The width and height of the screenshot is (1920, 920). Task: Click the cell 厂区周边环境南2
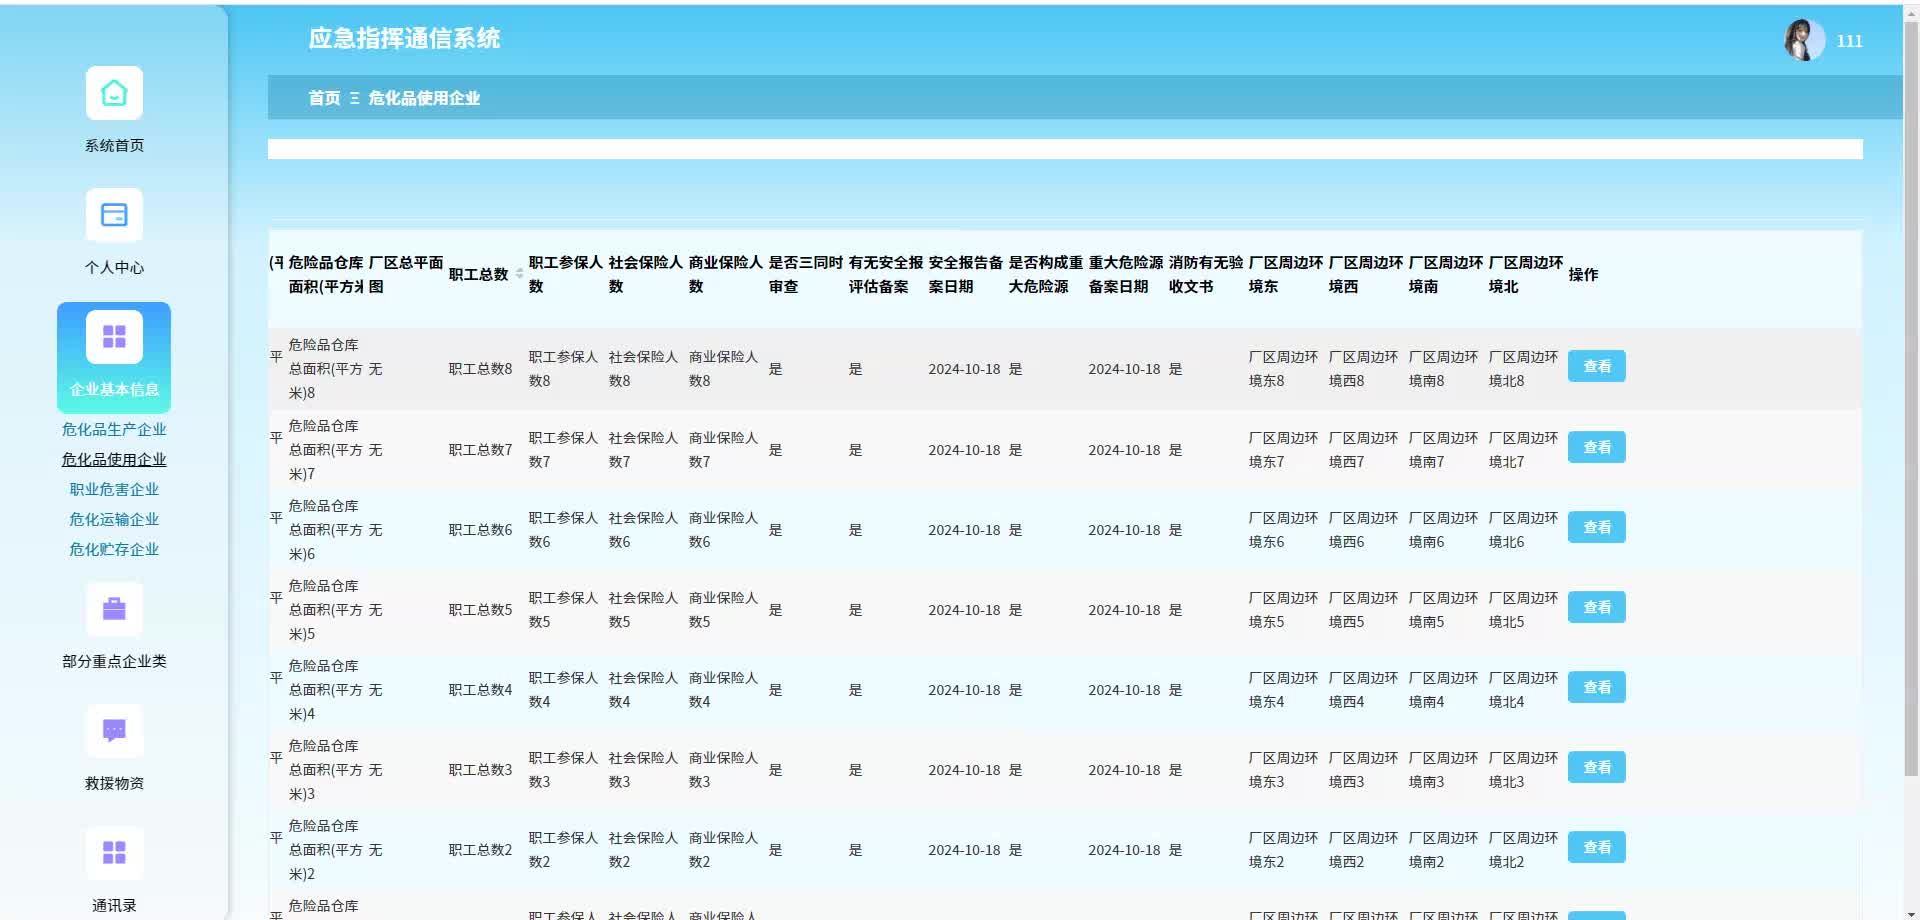(1443, 850)
